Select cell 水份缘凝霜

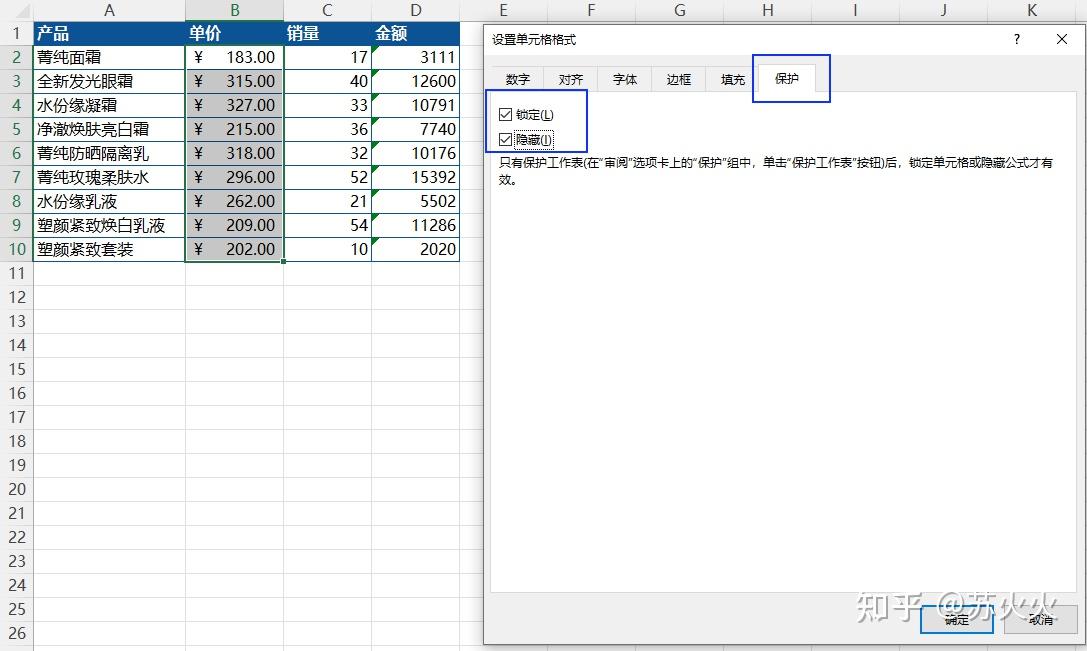(x=109, y=105)
